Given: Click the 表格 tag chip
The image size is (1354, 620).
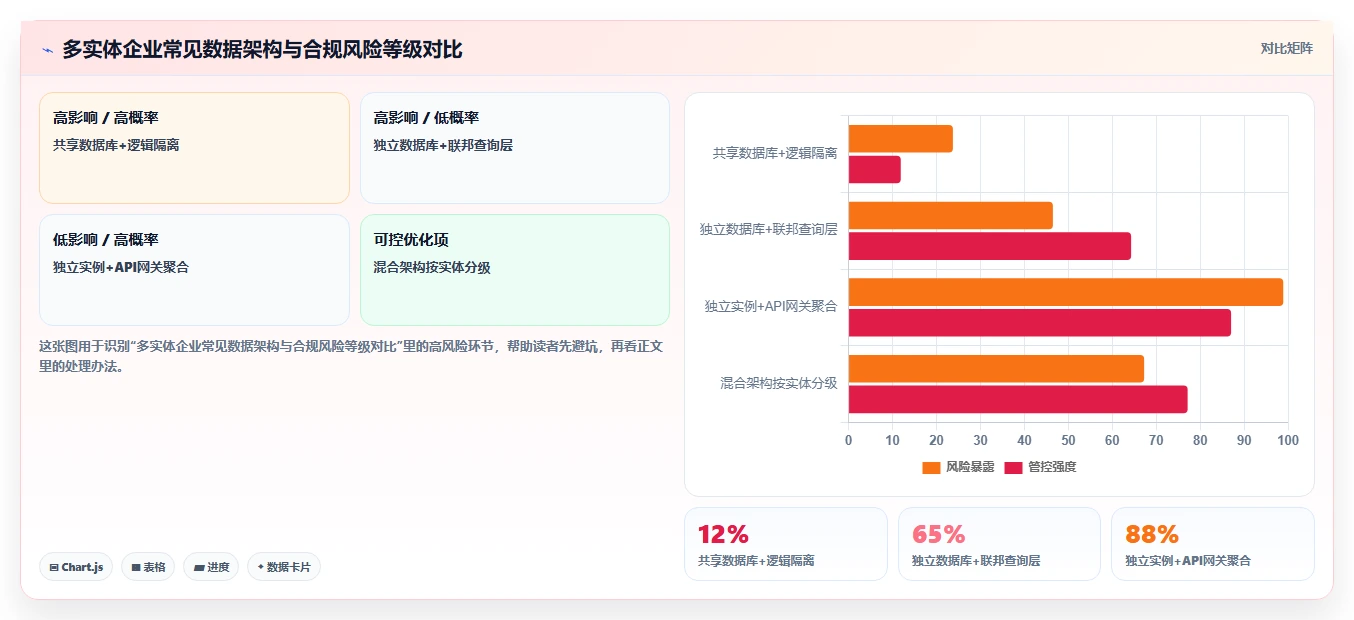Looking at the screenshot, I should tap(148, 567).
